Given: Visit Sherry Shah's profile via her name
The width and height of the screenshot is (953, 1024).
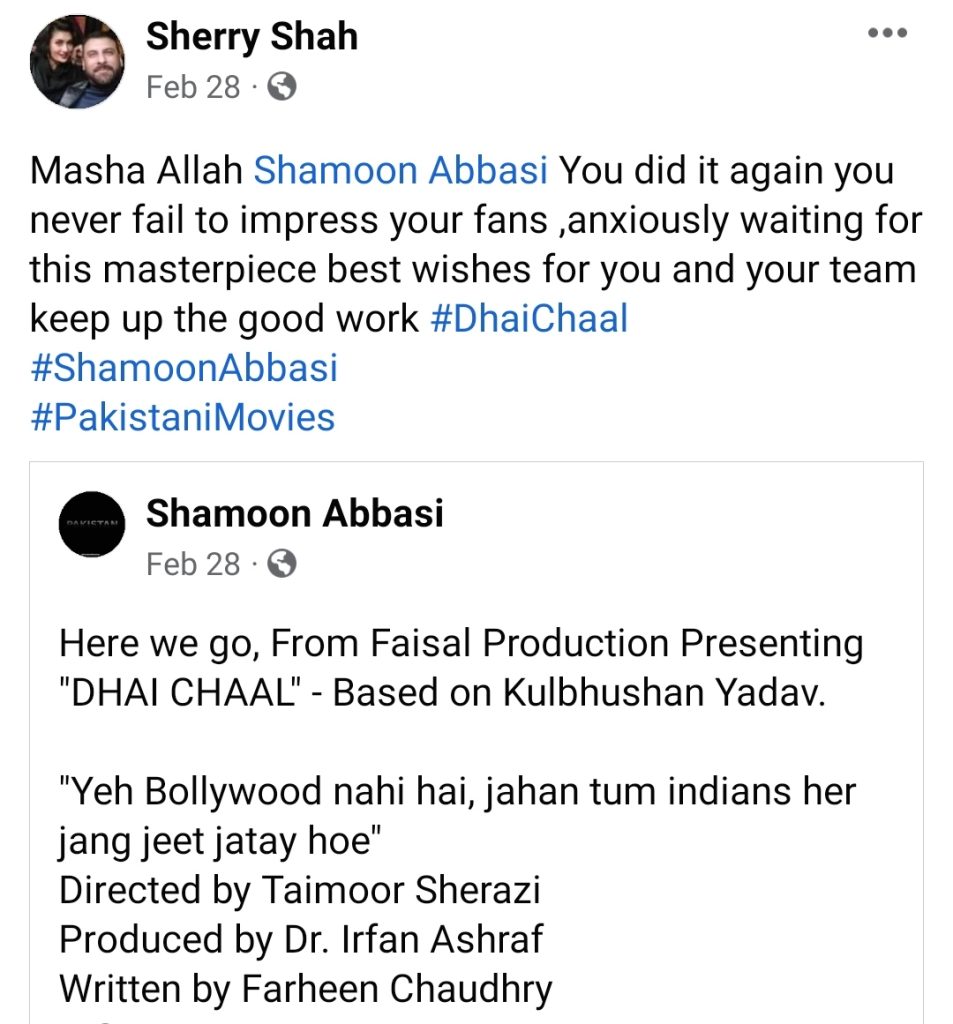Looking at the screenshot, I should click(x=252, y=36).
